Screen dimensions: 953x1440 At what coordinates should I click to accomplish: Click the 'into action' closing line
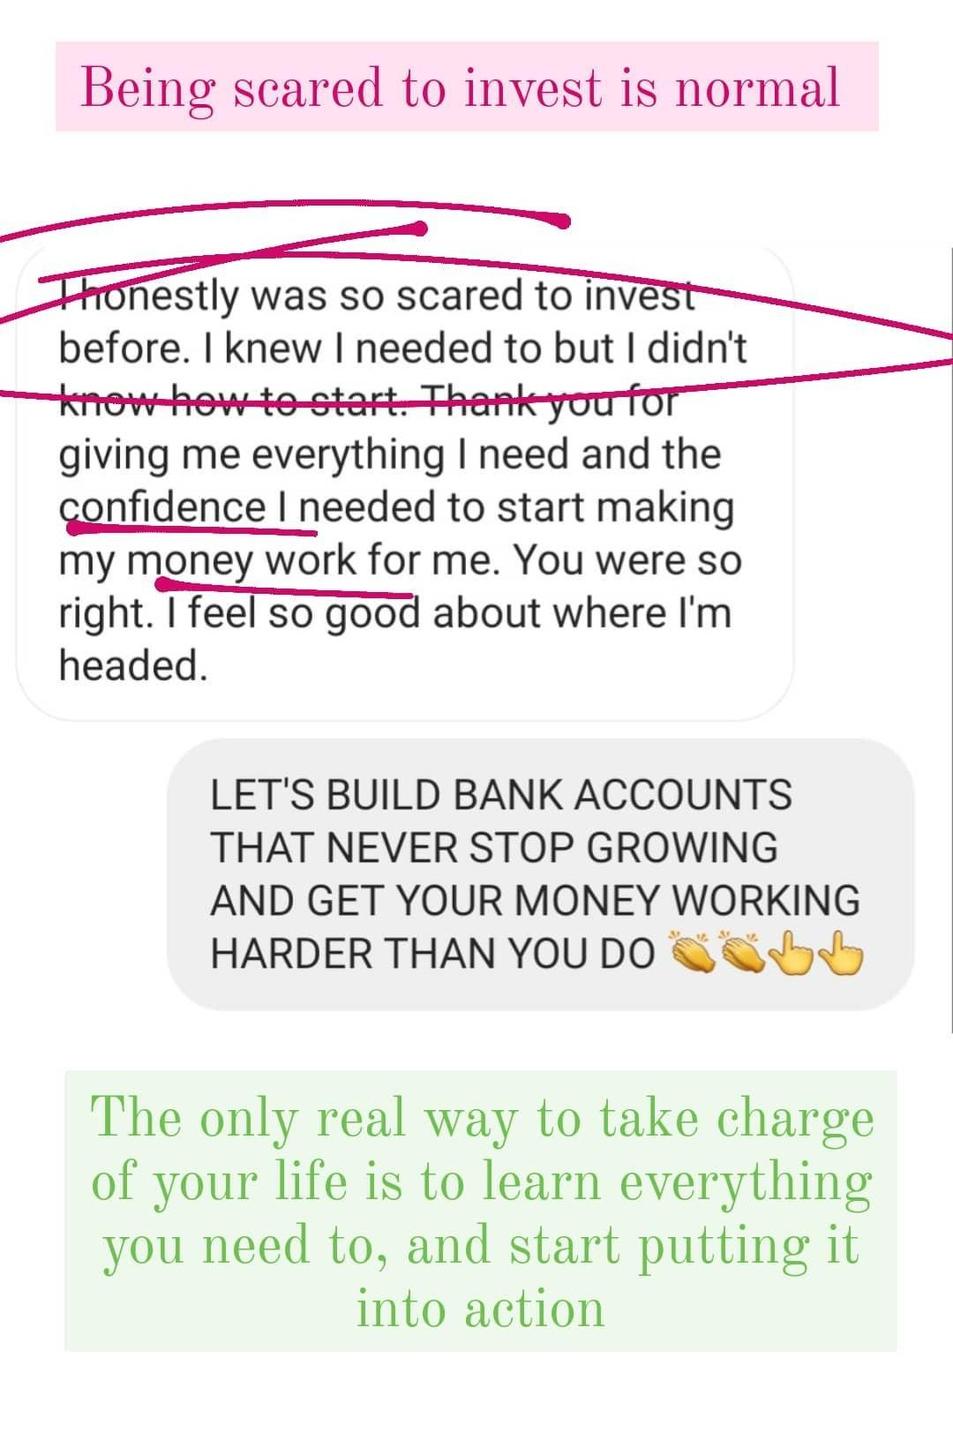pyautogui.click(x=481, y=1309)
